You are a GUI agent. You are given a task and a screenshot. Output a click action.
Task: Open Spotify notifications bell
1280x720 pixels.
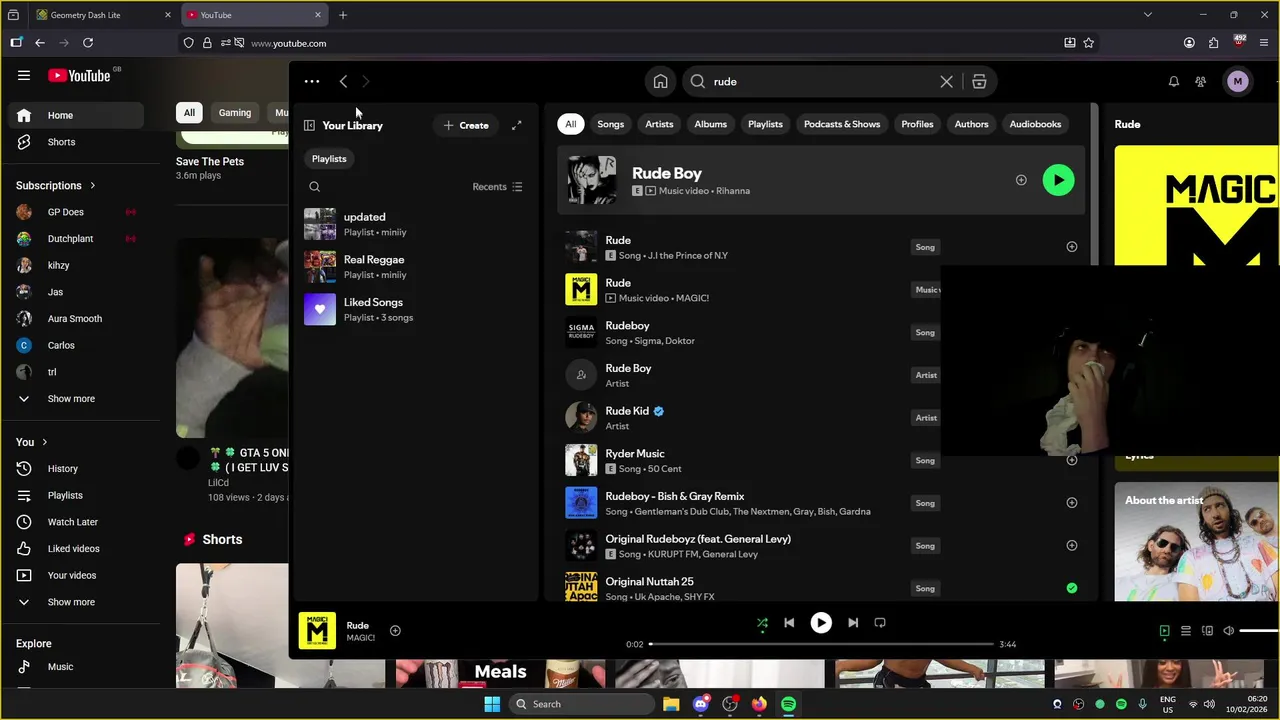(1174, 82)
